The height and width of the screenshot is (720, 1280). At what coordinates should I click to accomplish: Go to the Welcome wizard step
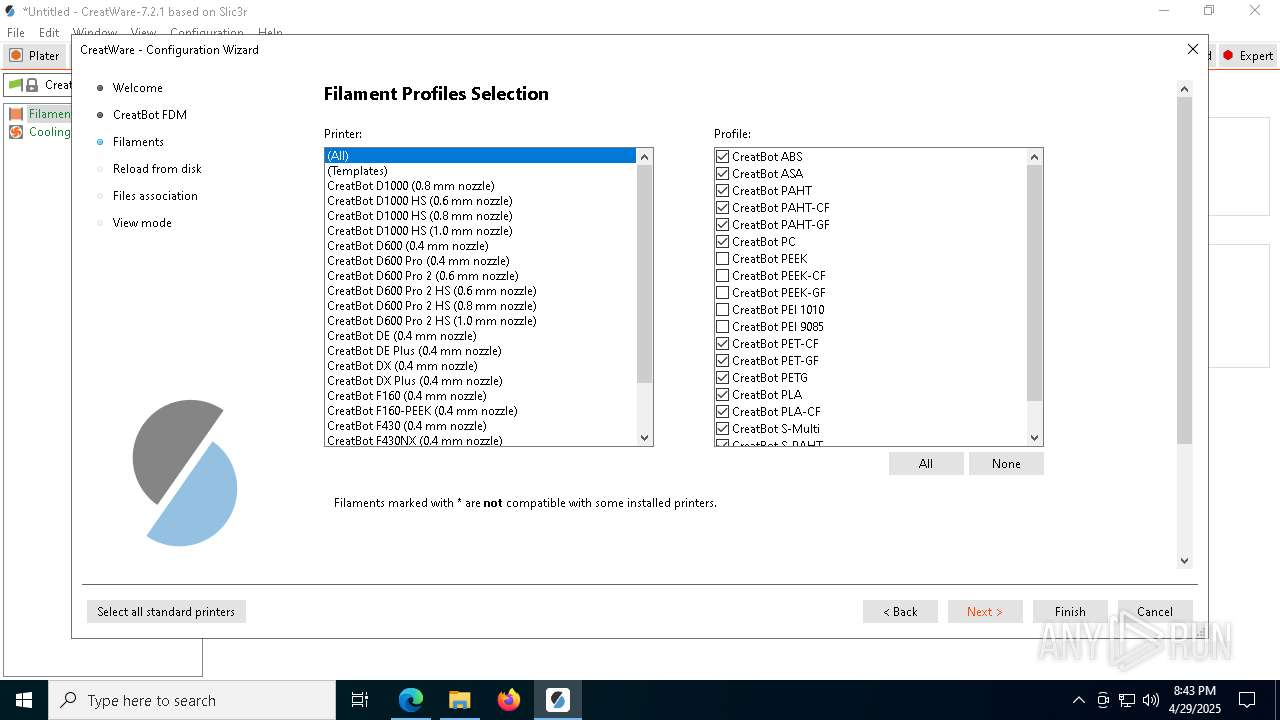(137, 88)
